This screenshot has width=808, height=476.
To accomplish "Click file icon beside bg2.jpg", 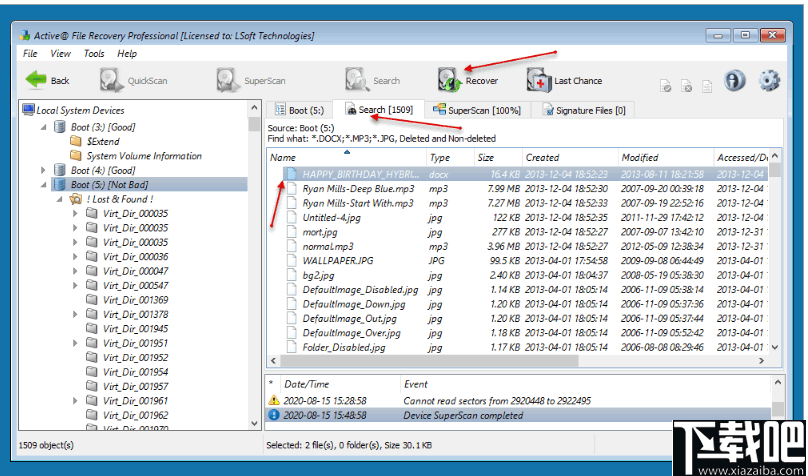I will (x=292, y=275).
